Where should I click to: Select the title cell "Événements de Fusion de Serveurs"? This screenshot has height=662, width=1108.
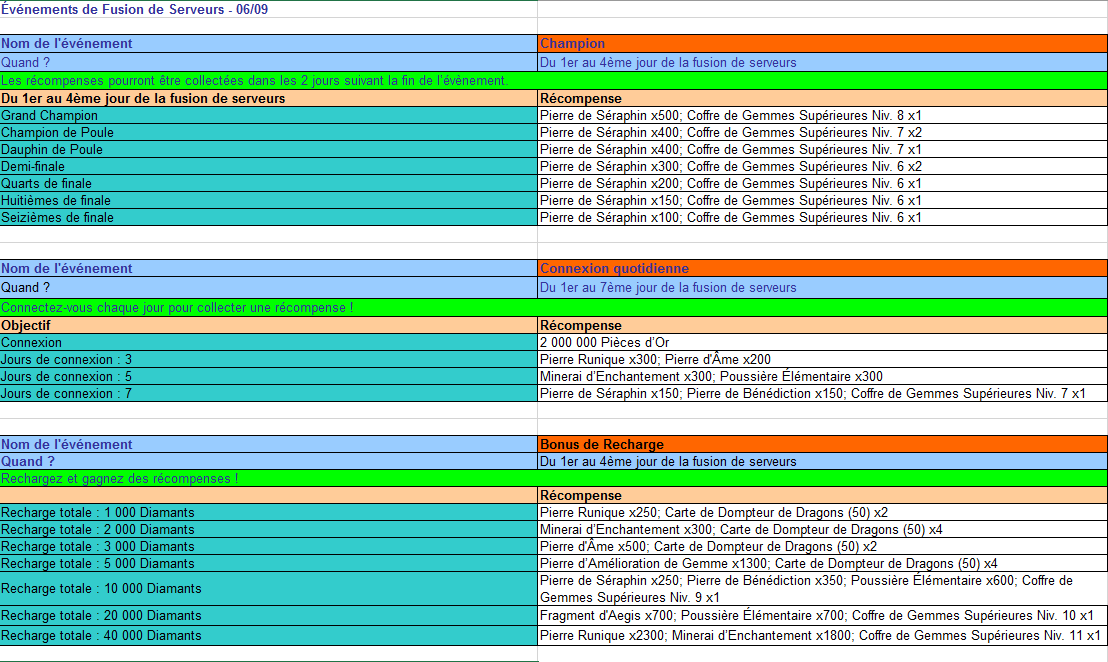point(134,9)
